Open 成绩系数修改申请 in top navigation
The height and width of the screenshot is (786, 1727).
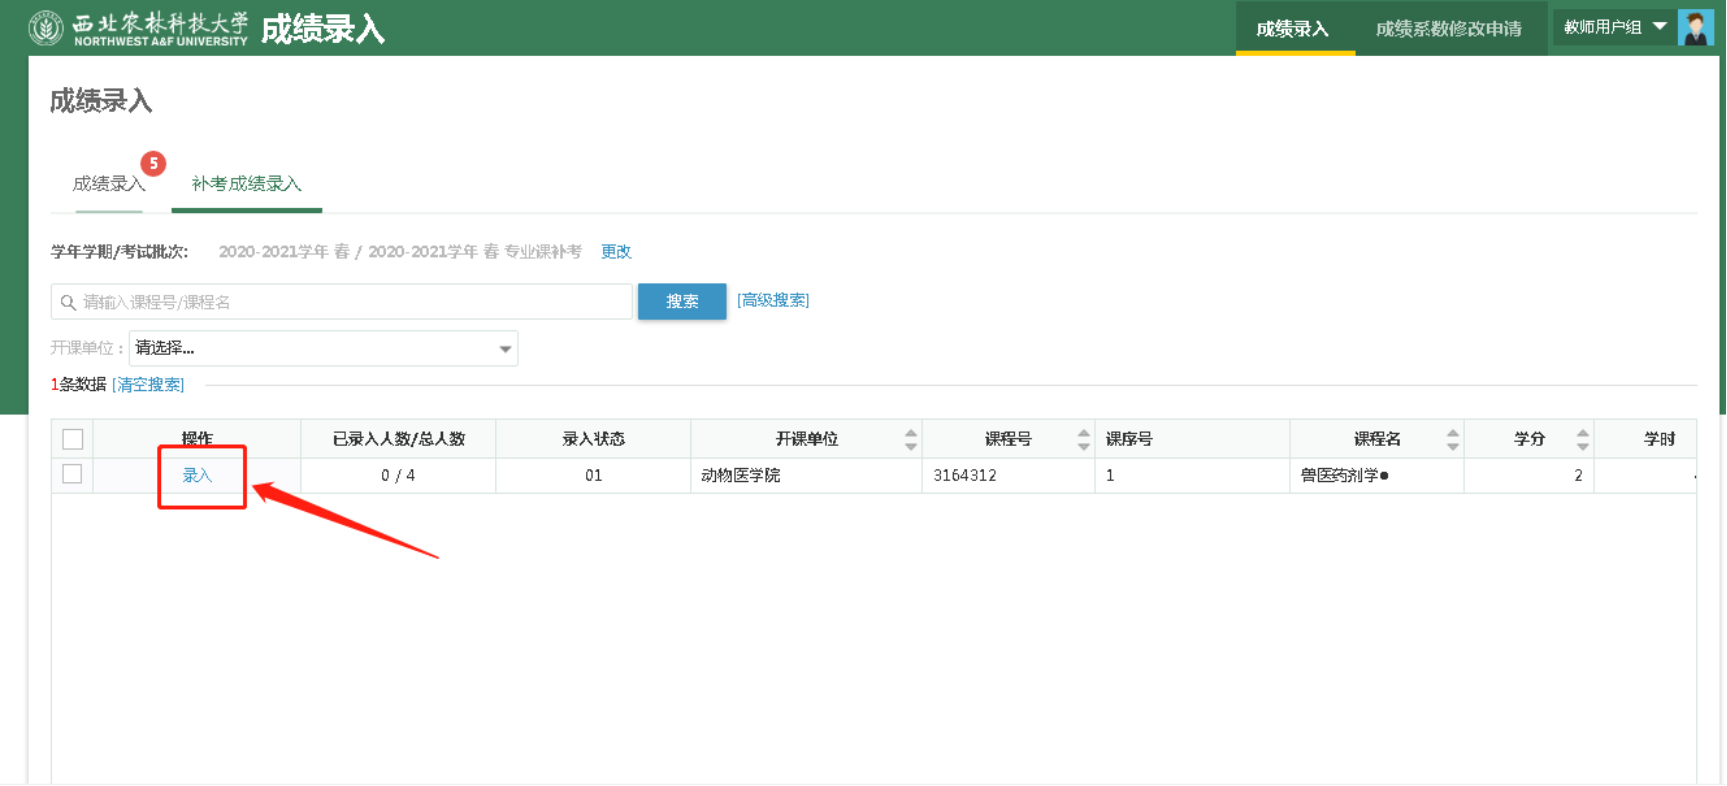1448,29
